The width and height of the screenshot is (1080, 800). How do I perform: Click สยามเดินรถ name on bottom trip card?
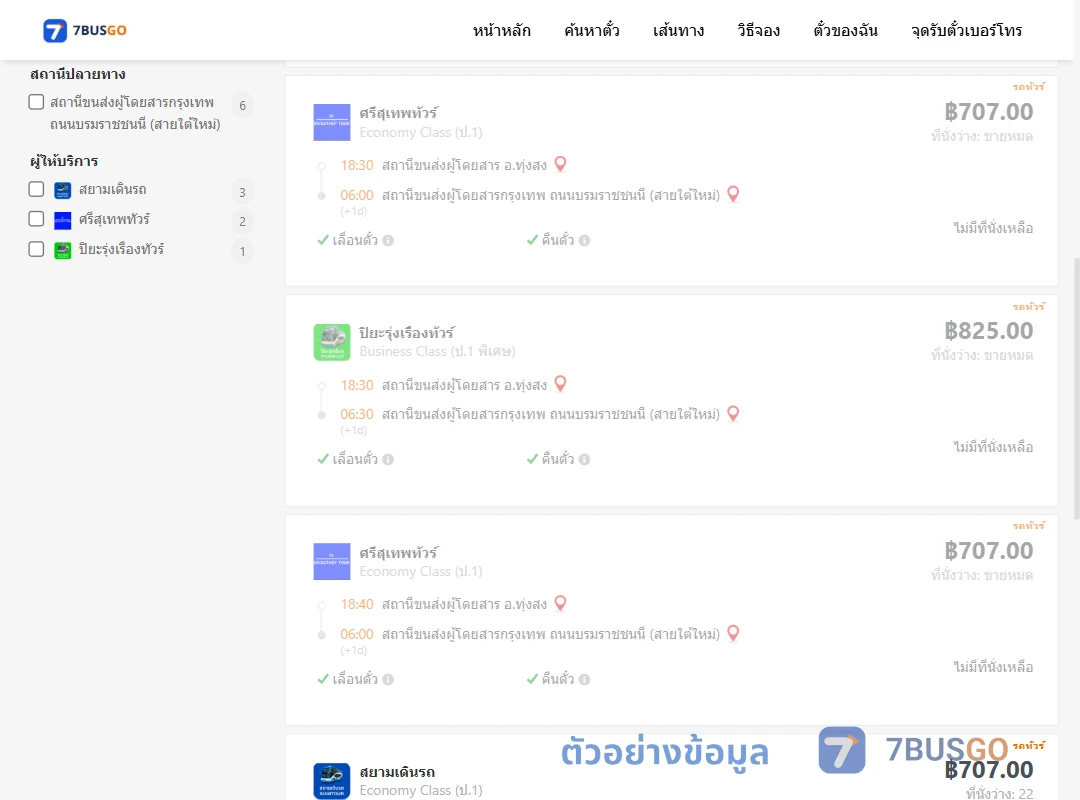[x=397, y=772]
